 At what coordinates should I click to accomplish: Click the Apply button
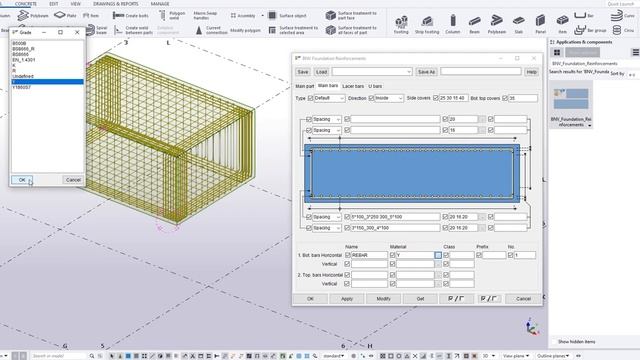click(x=347, y=299)
